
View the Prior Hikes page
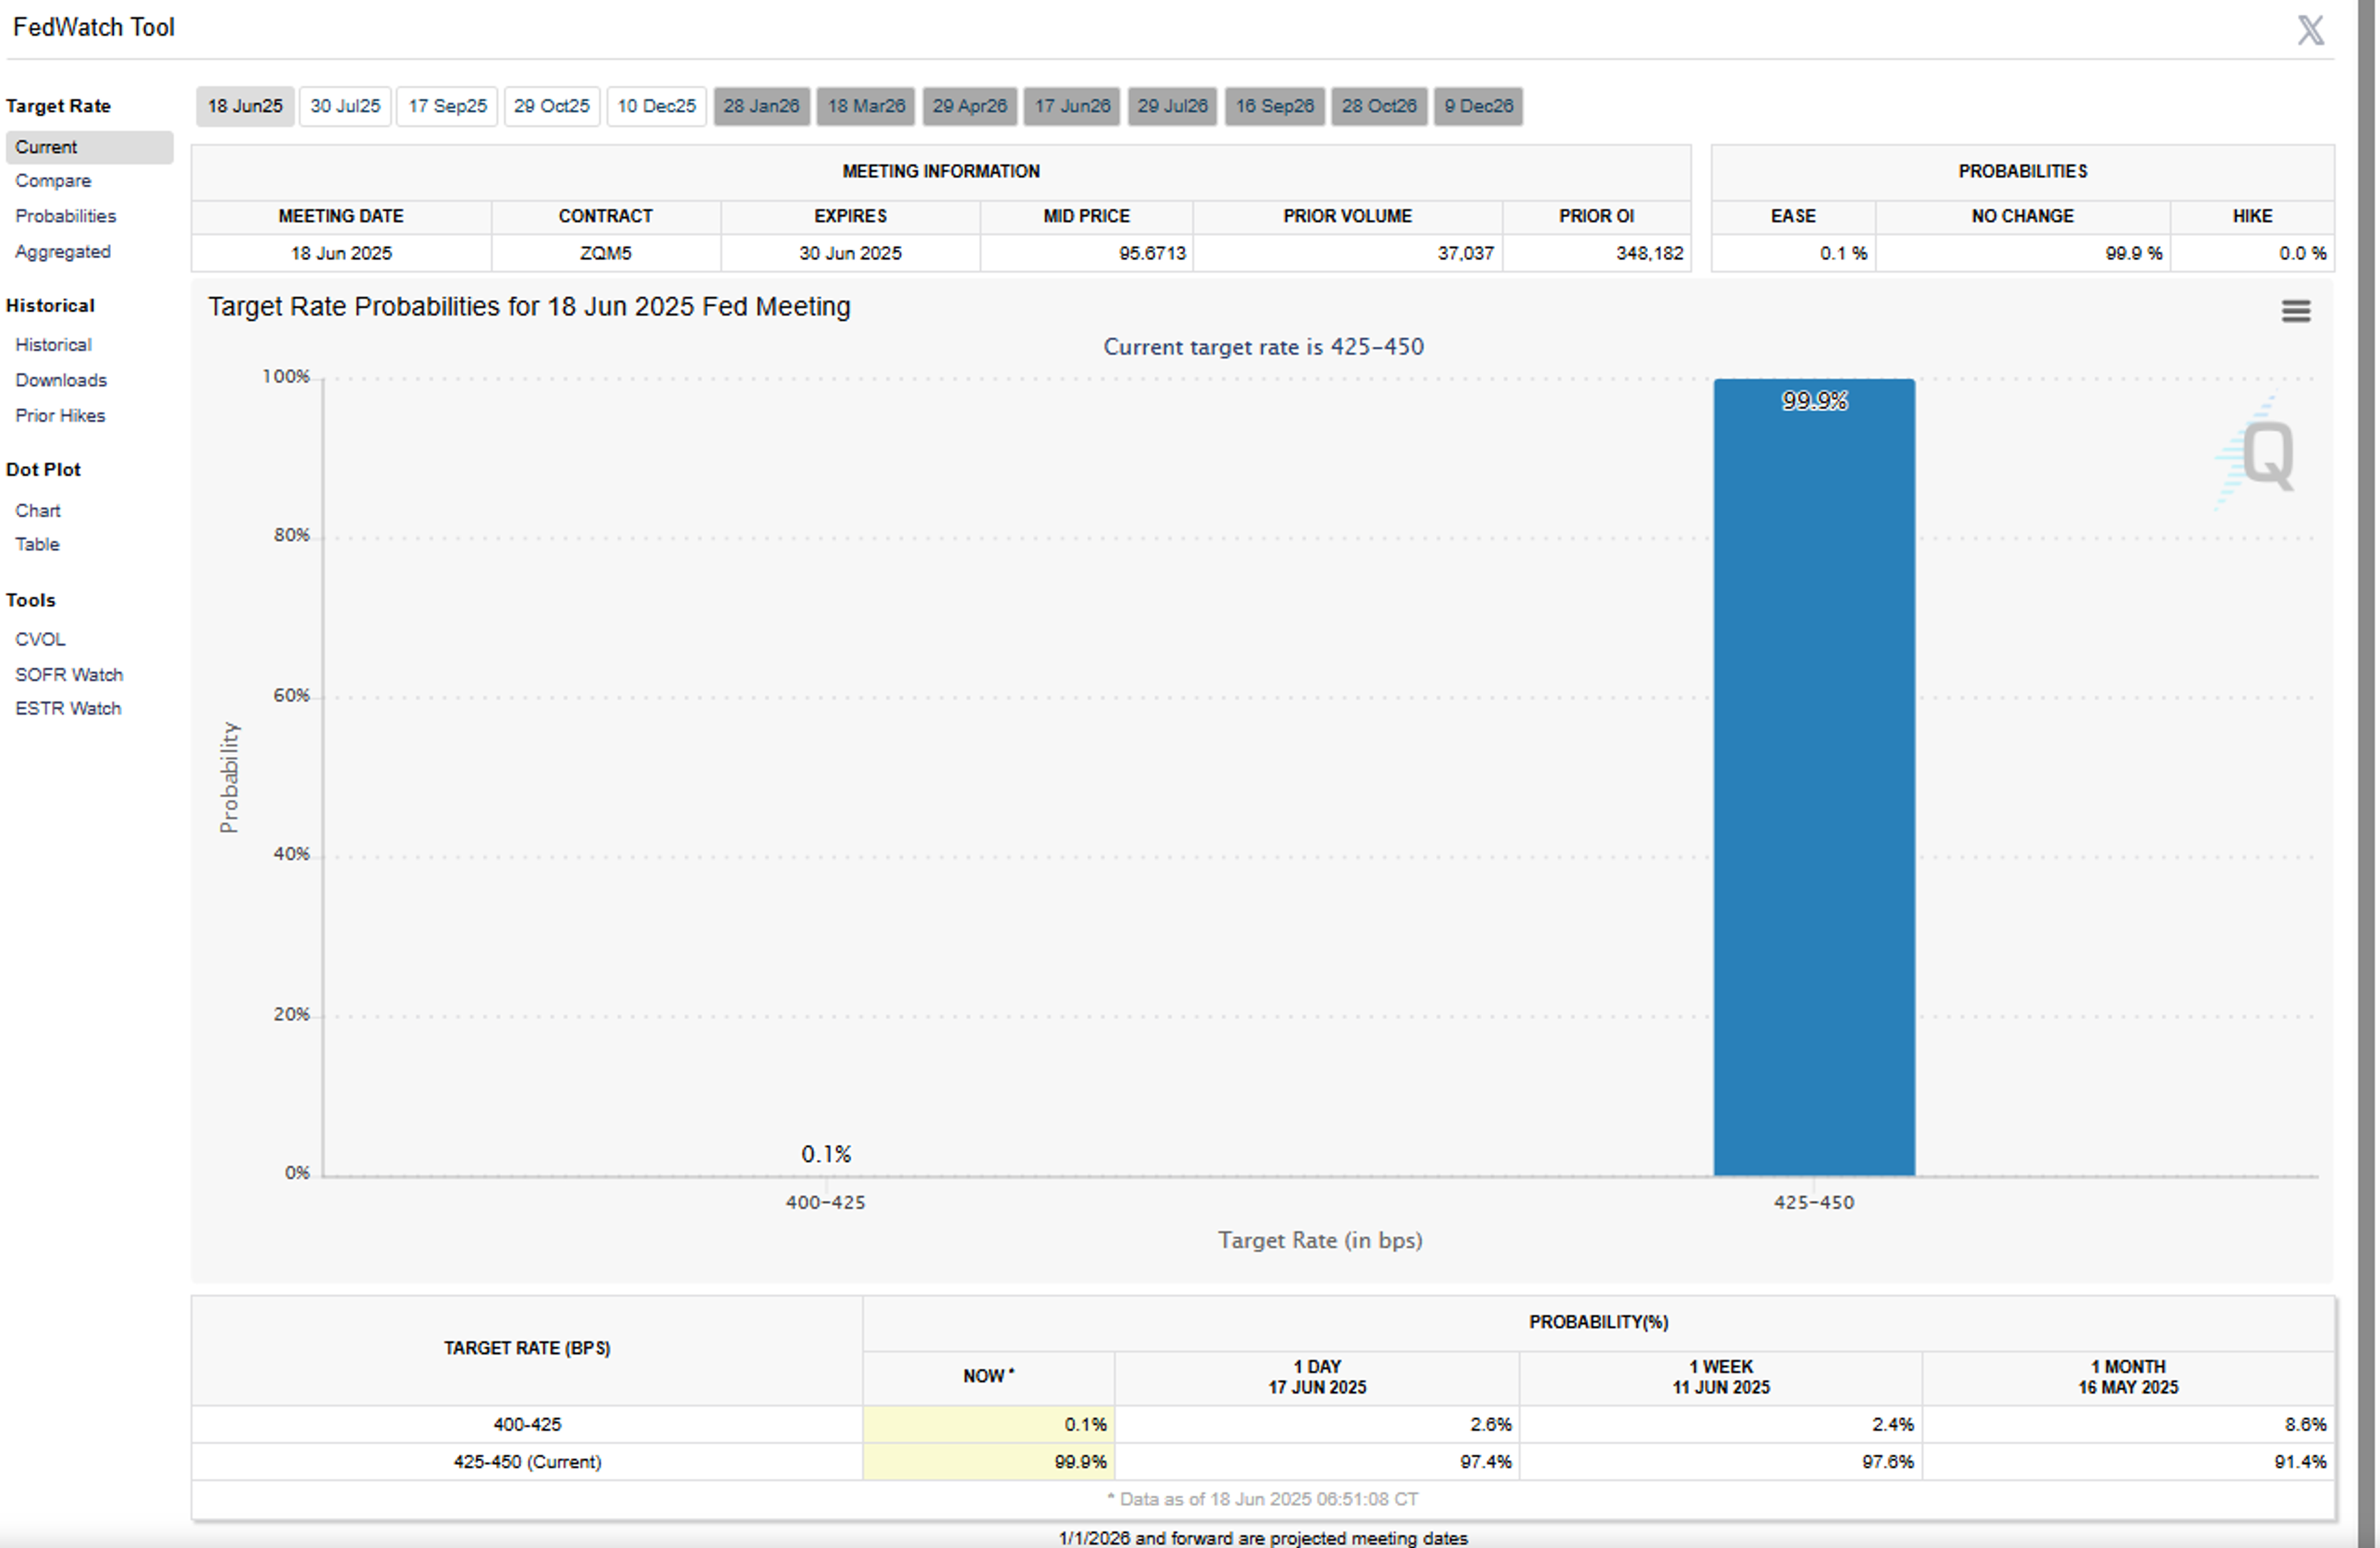[x=60, y=416]
